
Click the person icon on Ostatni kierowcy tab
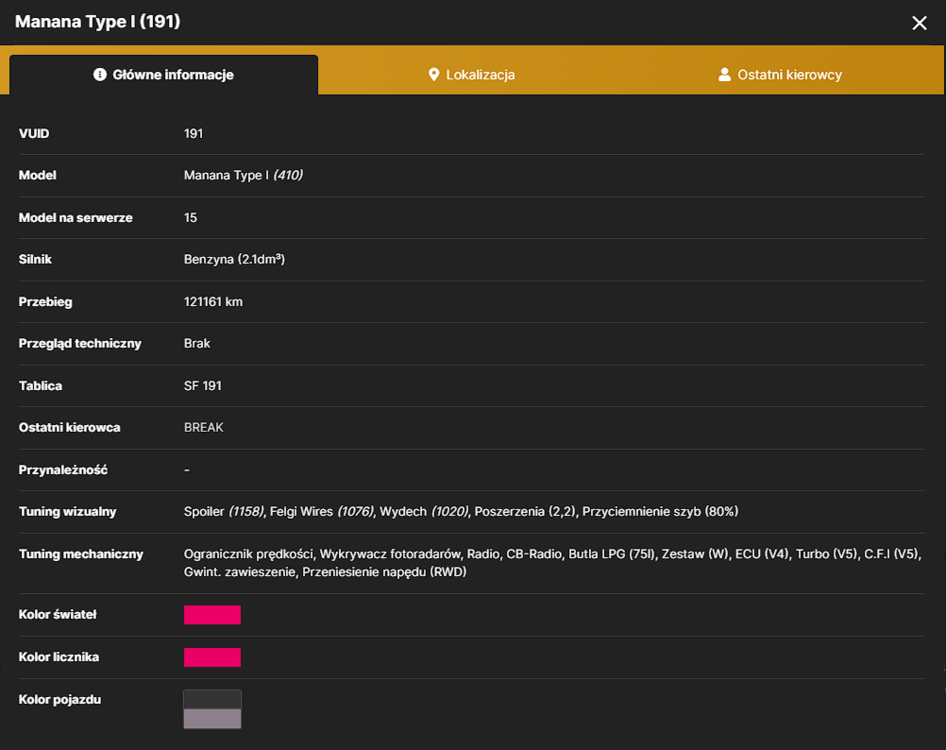[724, 75]
